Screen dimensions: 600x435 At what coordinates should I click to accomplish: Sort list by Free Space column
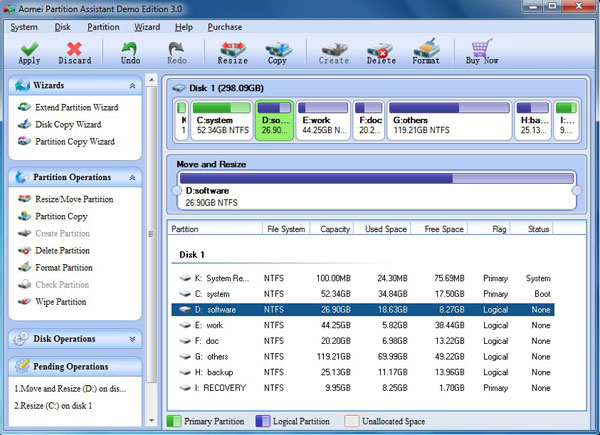point(443,229)
